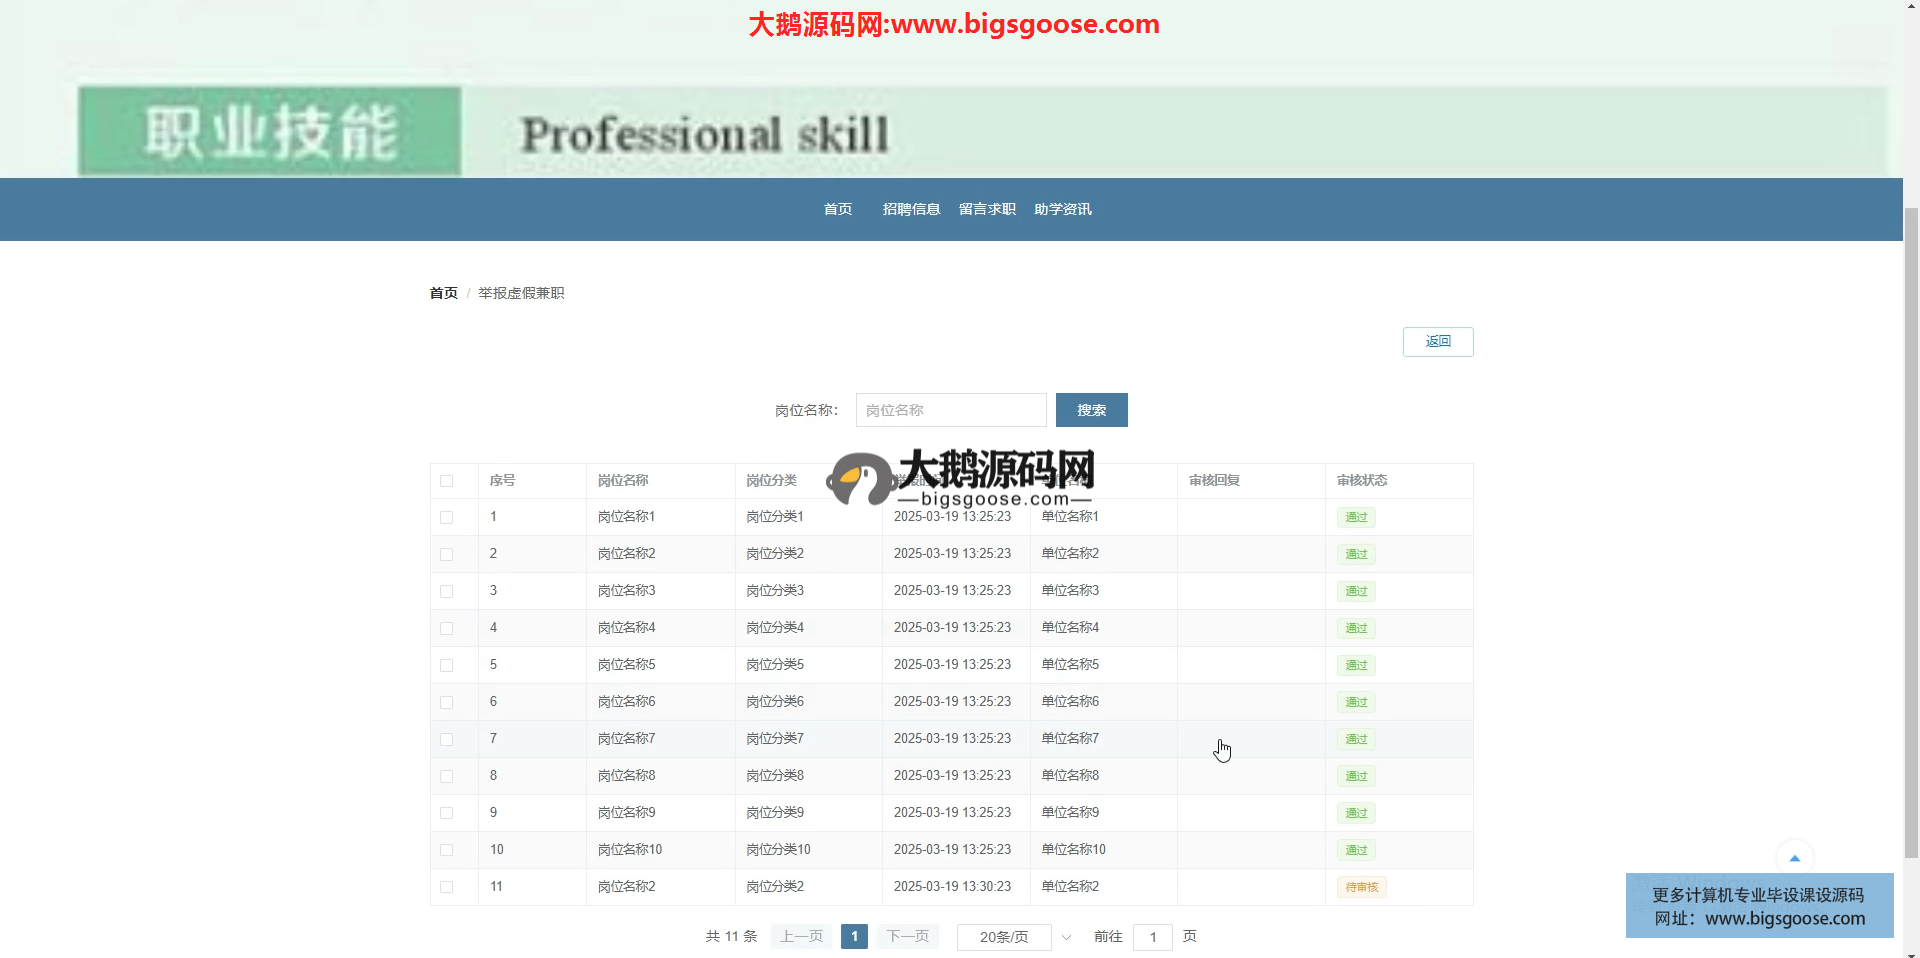Select the checkbox for row 7

(447, 740)
